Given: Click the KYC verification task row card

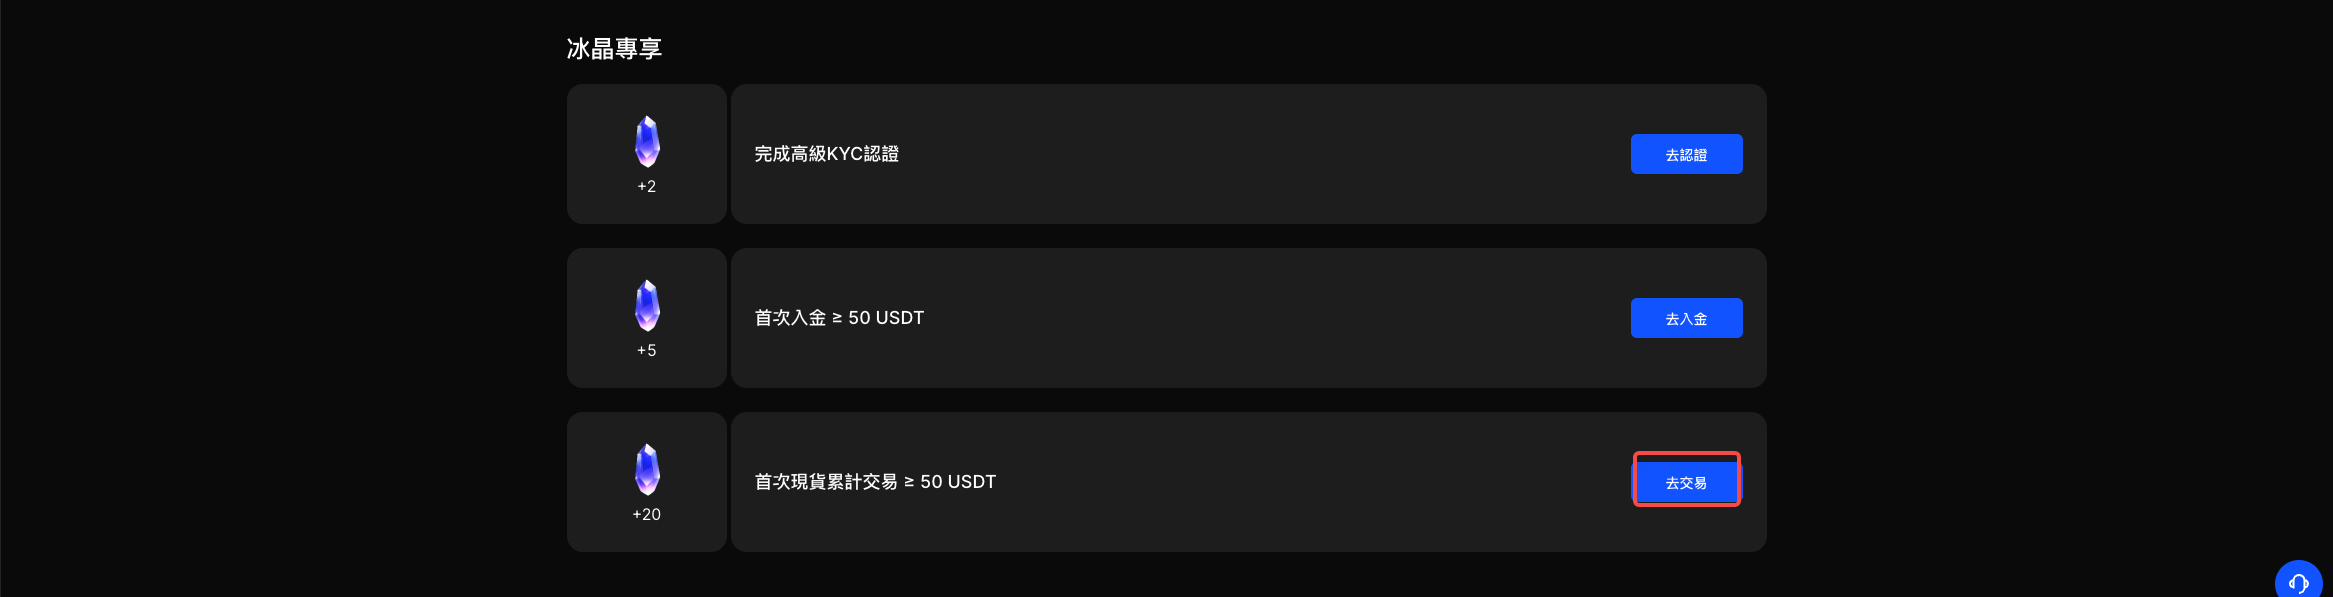Looking at the screenshot, I should point(1248,154).
